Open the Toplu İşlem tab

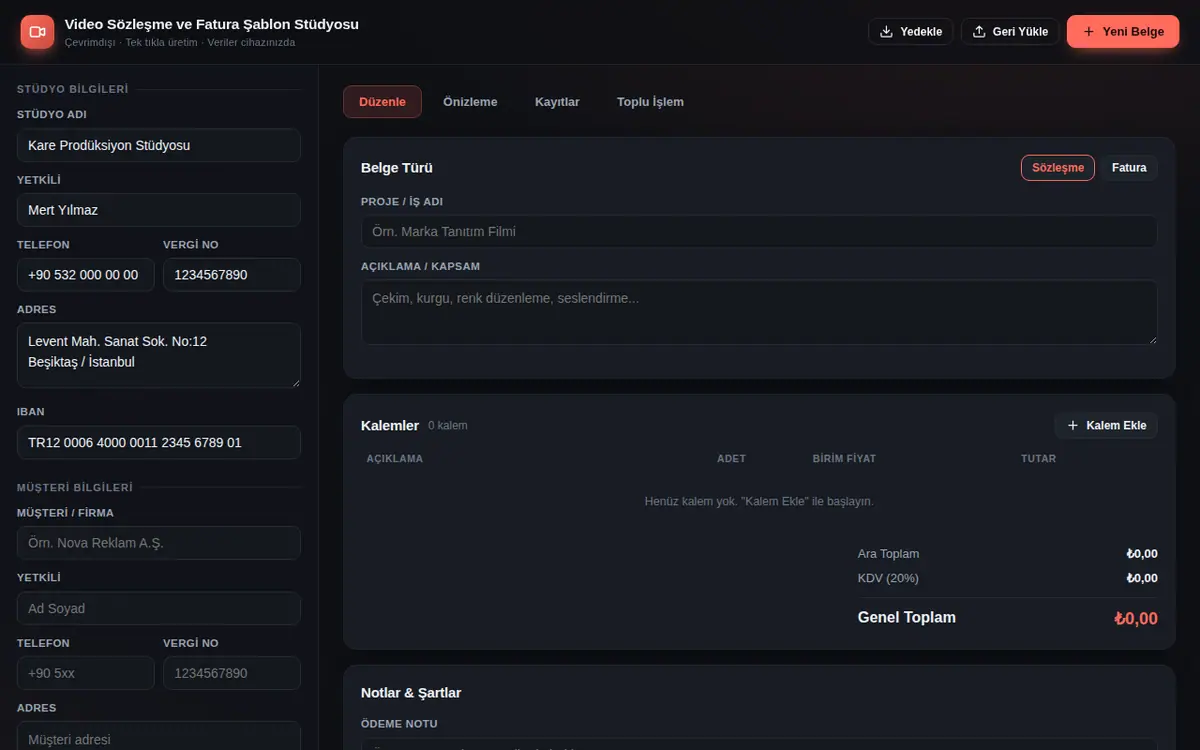(x=650, y=102)
